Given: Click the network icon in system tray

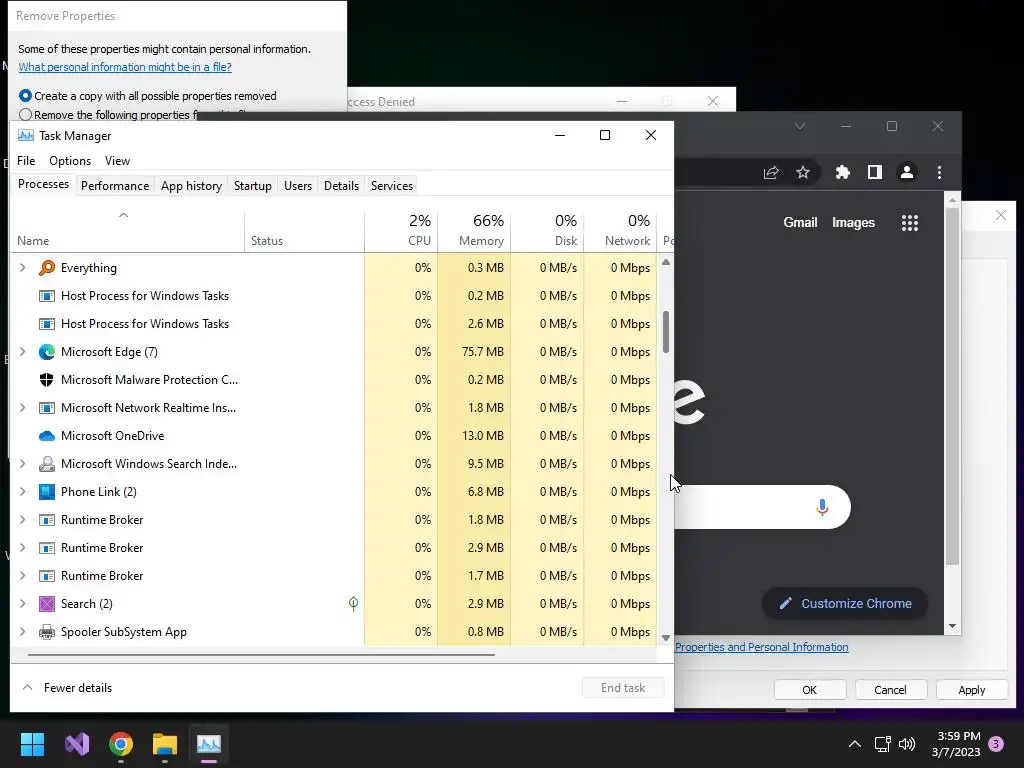Looking at the screenshot, I should 882,744.
